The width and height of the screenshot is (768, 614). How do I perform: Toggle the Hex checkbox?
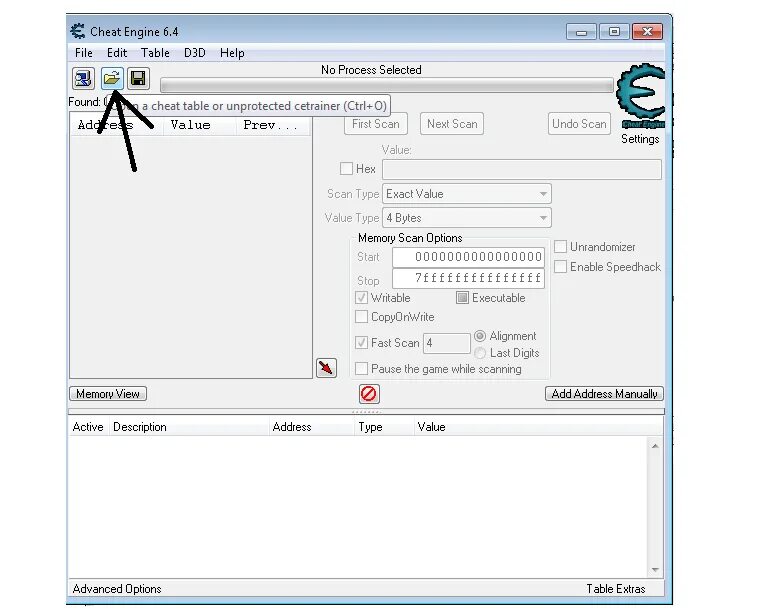pyautogui.click(x=346, y=169)
